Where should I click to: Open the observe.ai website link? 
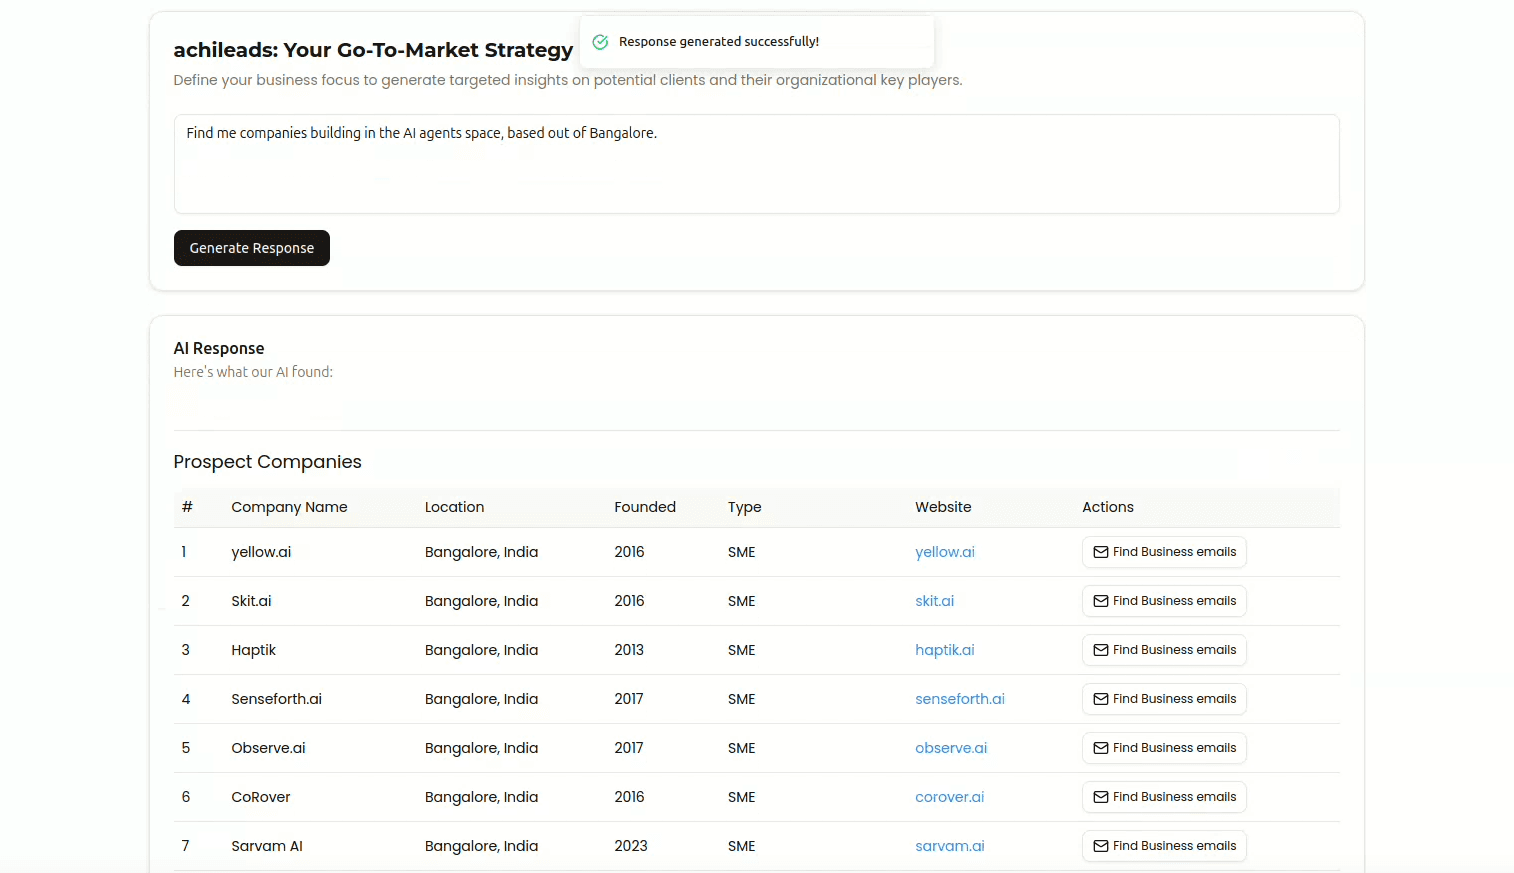click(x=951, y=747)
